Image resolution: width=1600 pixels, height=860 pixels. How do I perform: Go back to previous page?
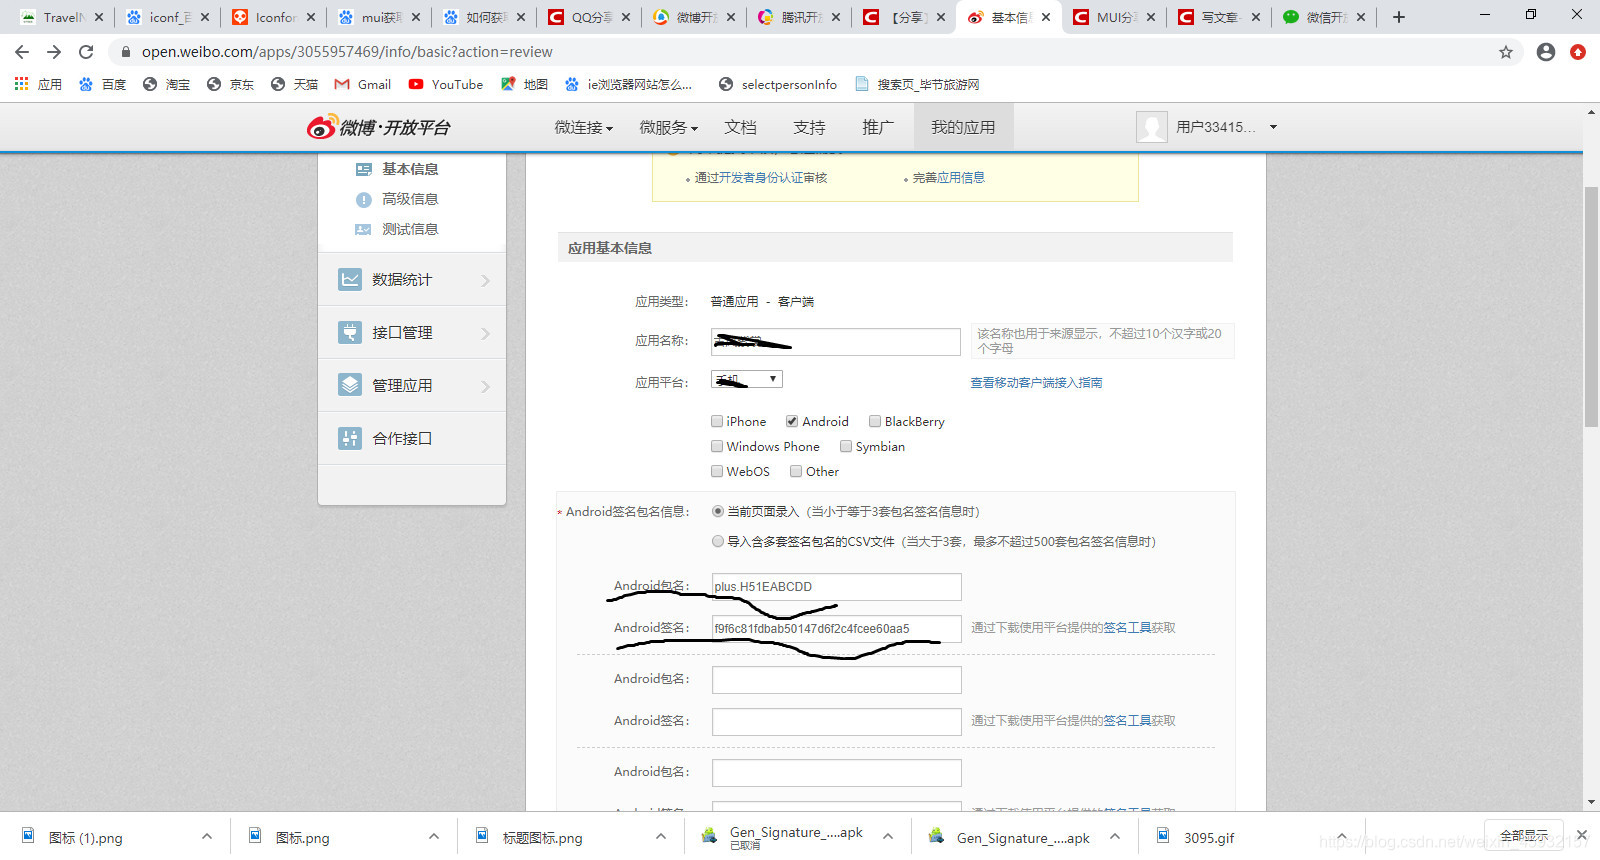[x=22, y=52]
